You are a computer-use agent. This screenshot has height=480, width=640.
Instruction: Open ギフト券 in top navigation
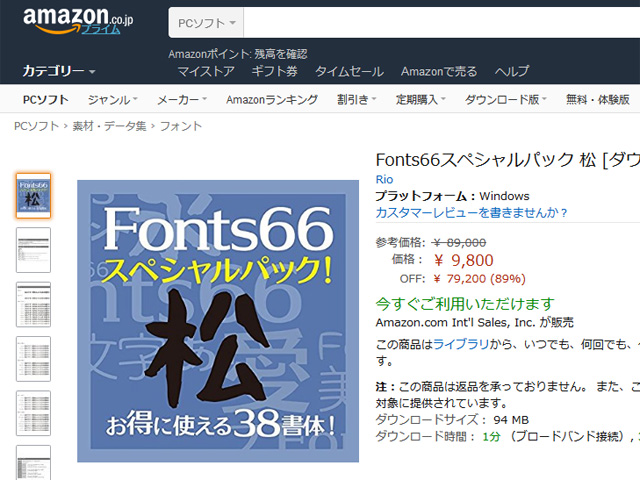coord(274,71)
